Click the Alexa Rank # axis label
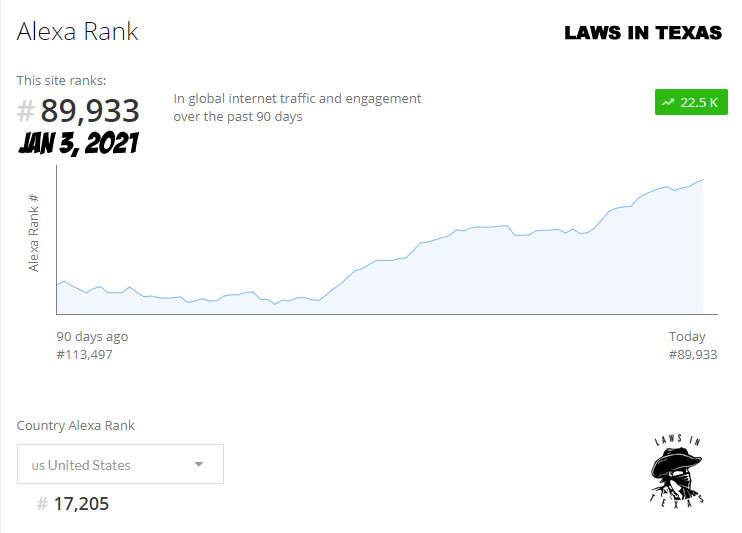742x533 pixels. [x=33, y=232]
